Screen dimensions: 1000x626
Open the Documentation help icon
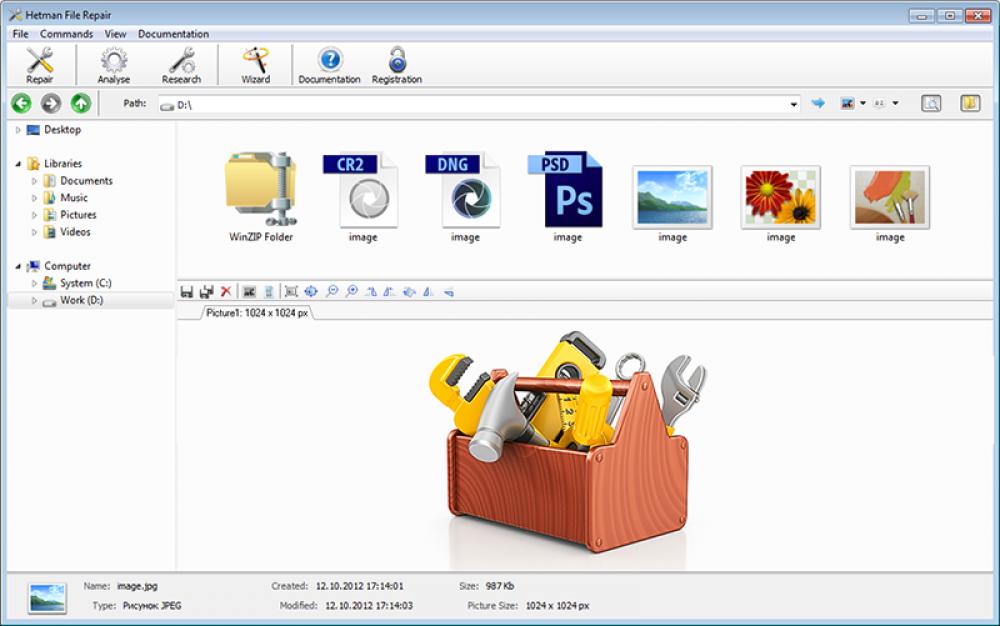click(329, 63)
